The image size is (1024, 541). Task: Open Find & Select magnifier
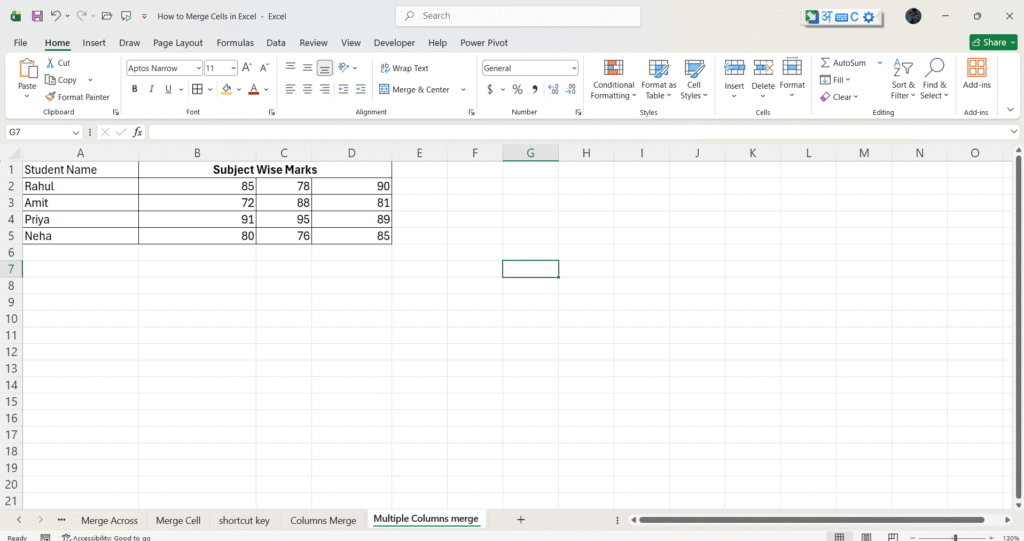click(934, 79)
